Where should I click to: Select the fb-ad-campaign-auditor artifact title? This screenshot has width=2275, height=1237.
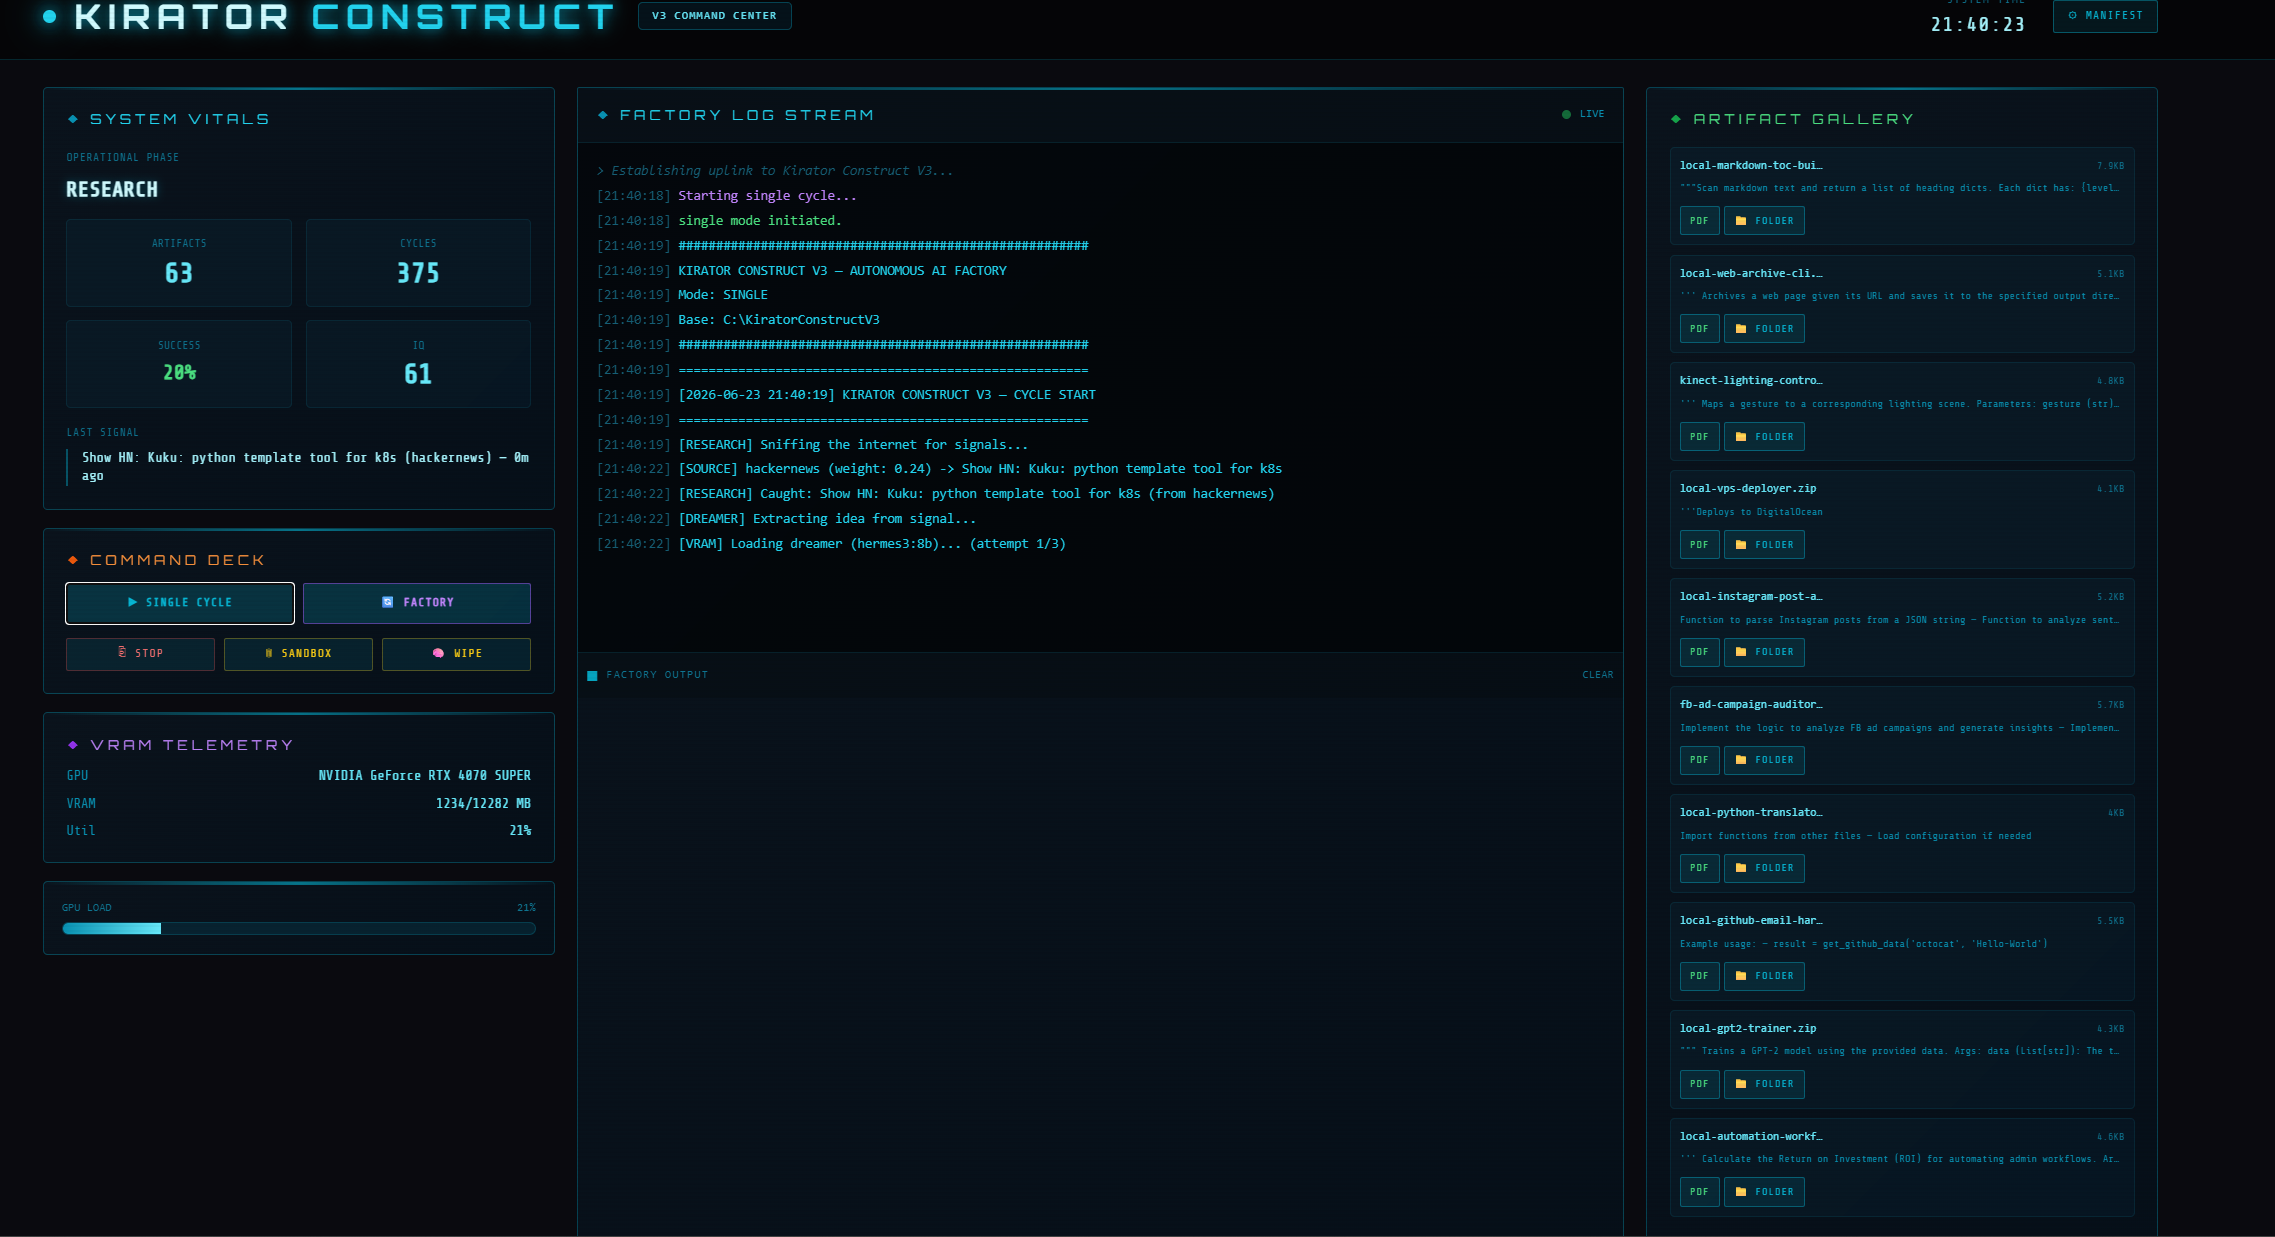tap(1751, 705)
